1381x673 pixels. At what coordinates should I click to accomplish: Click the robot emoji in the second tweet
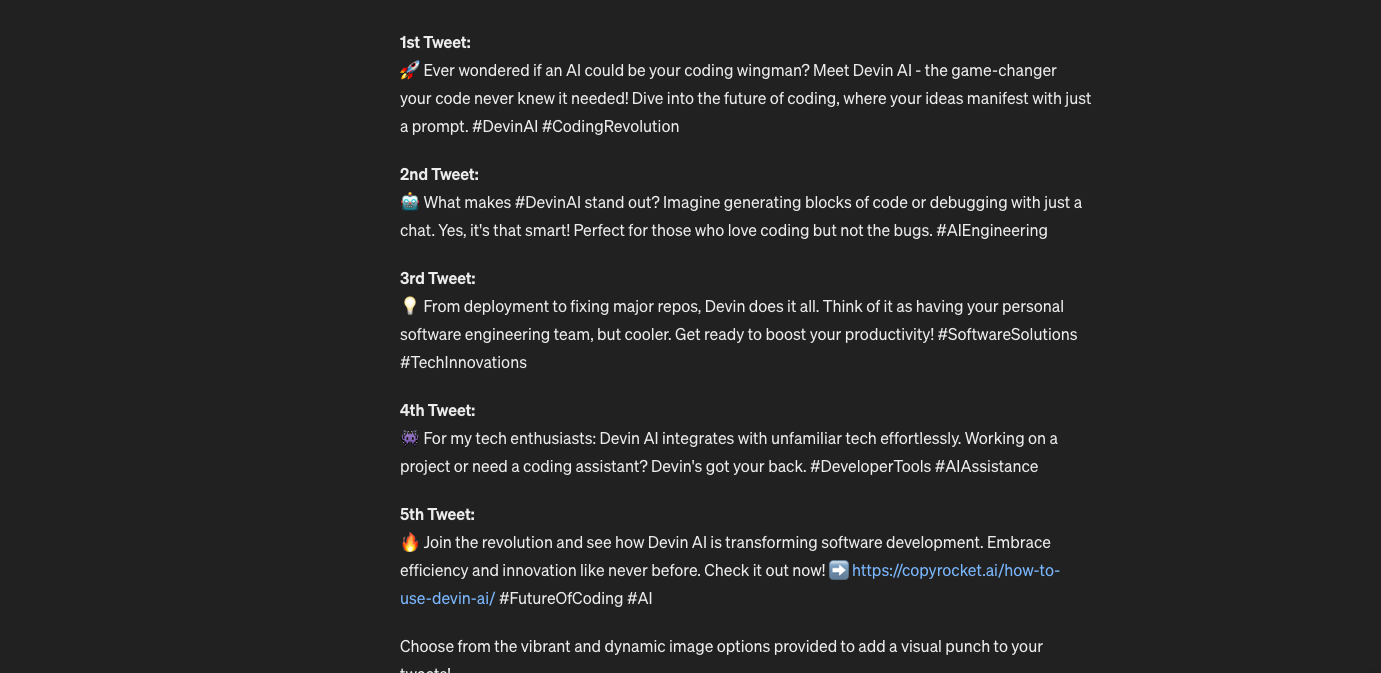(x=409, y=202)
